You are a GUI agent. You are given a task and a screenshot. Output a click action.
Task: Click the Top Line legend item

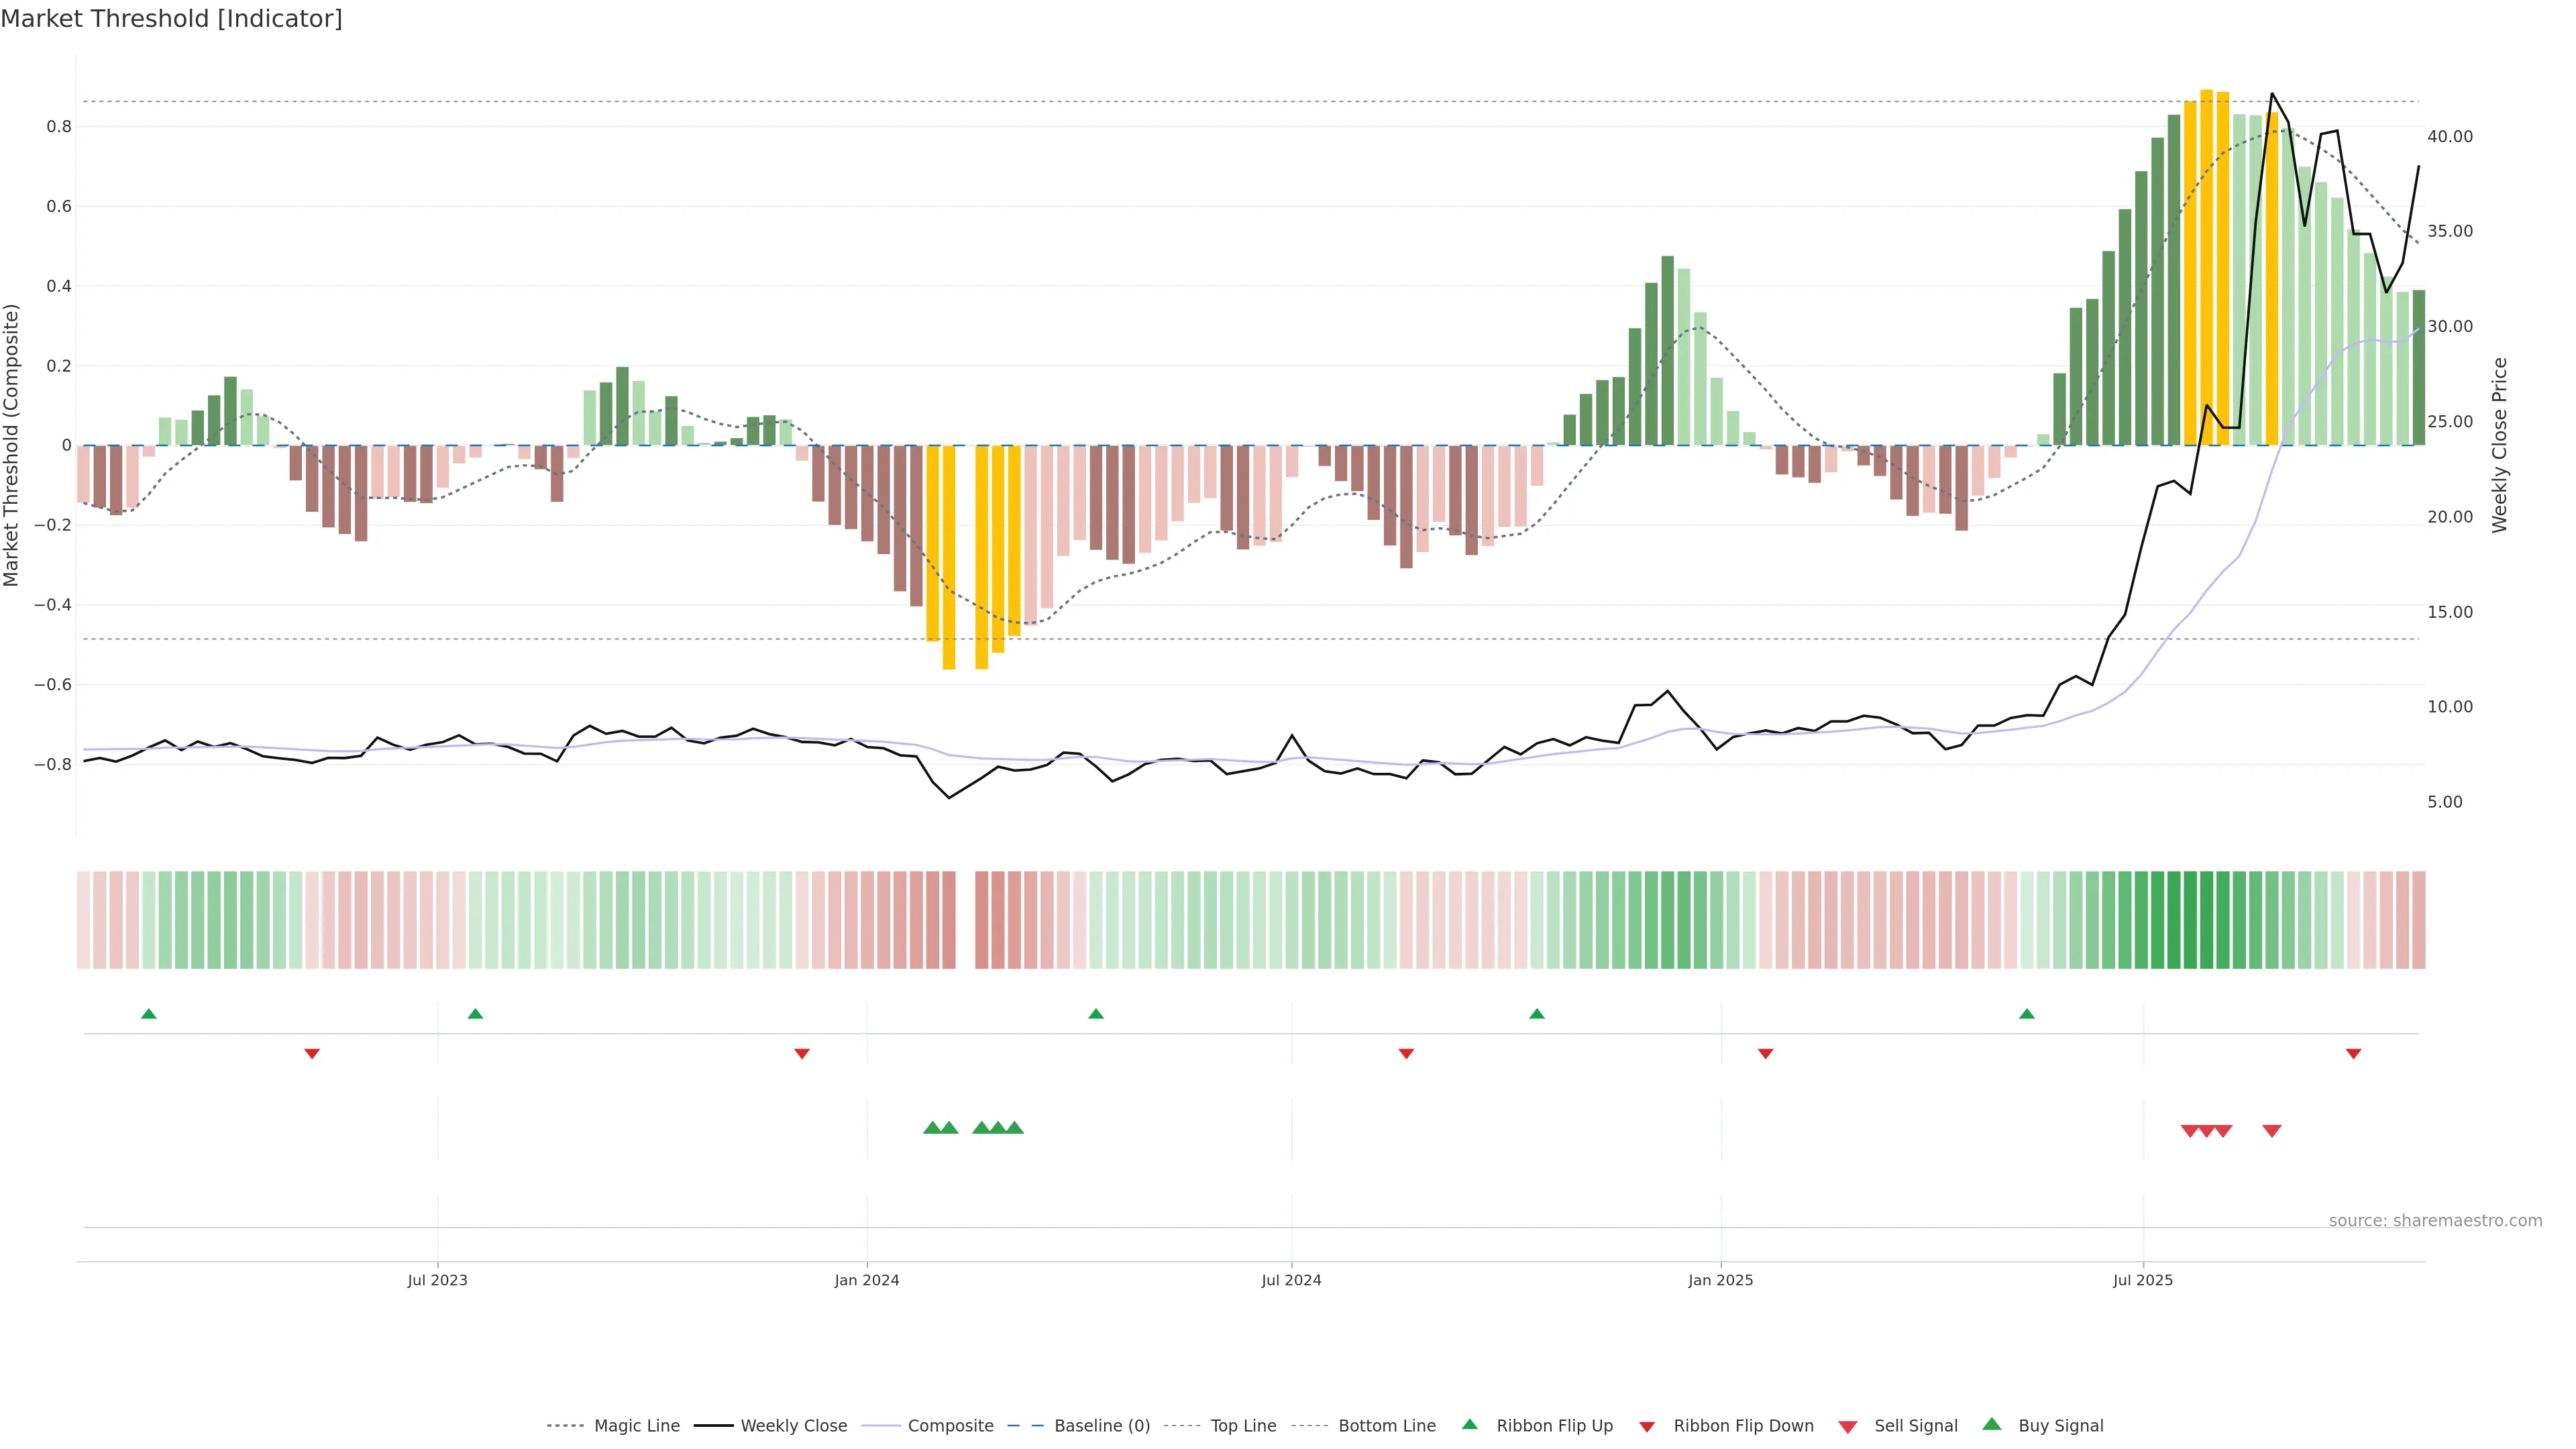coord(1243,1426)
